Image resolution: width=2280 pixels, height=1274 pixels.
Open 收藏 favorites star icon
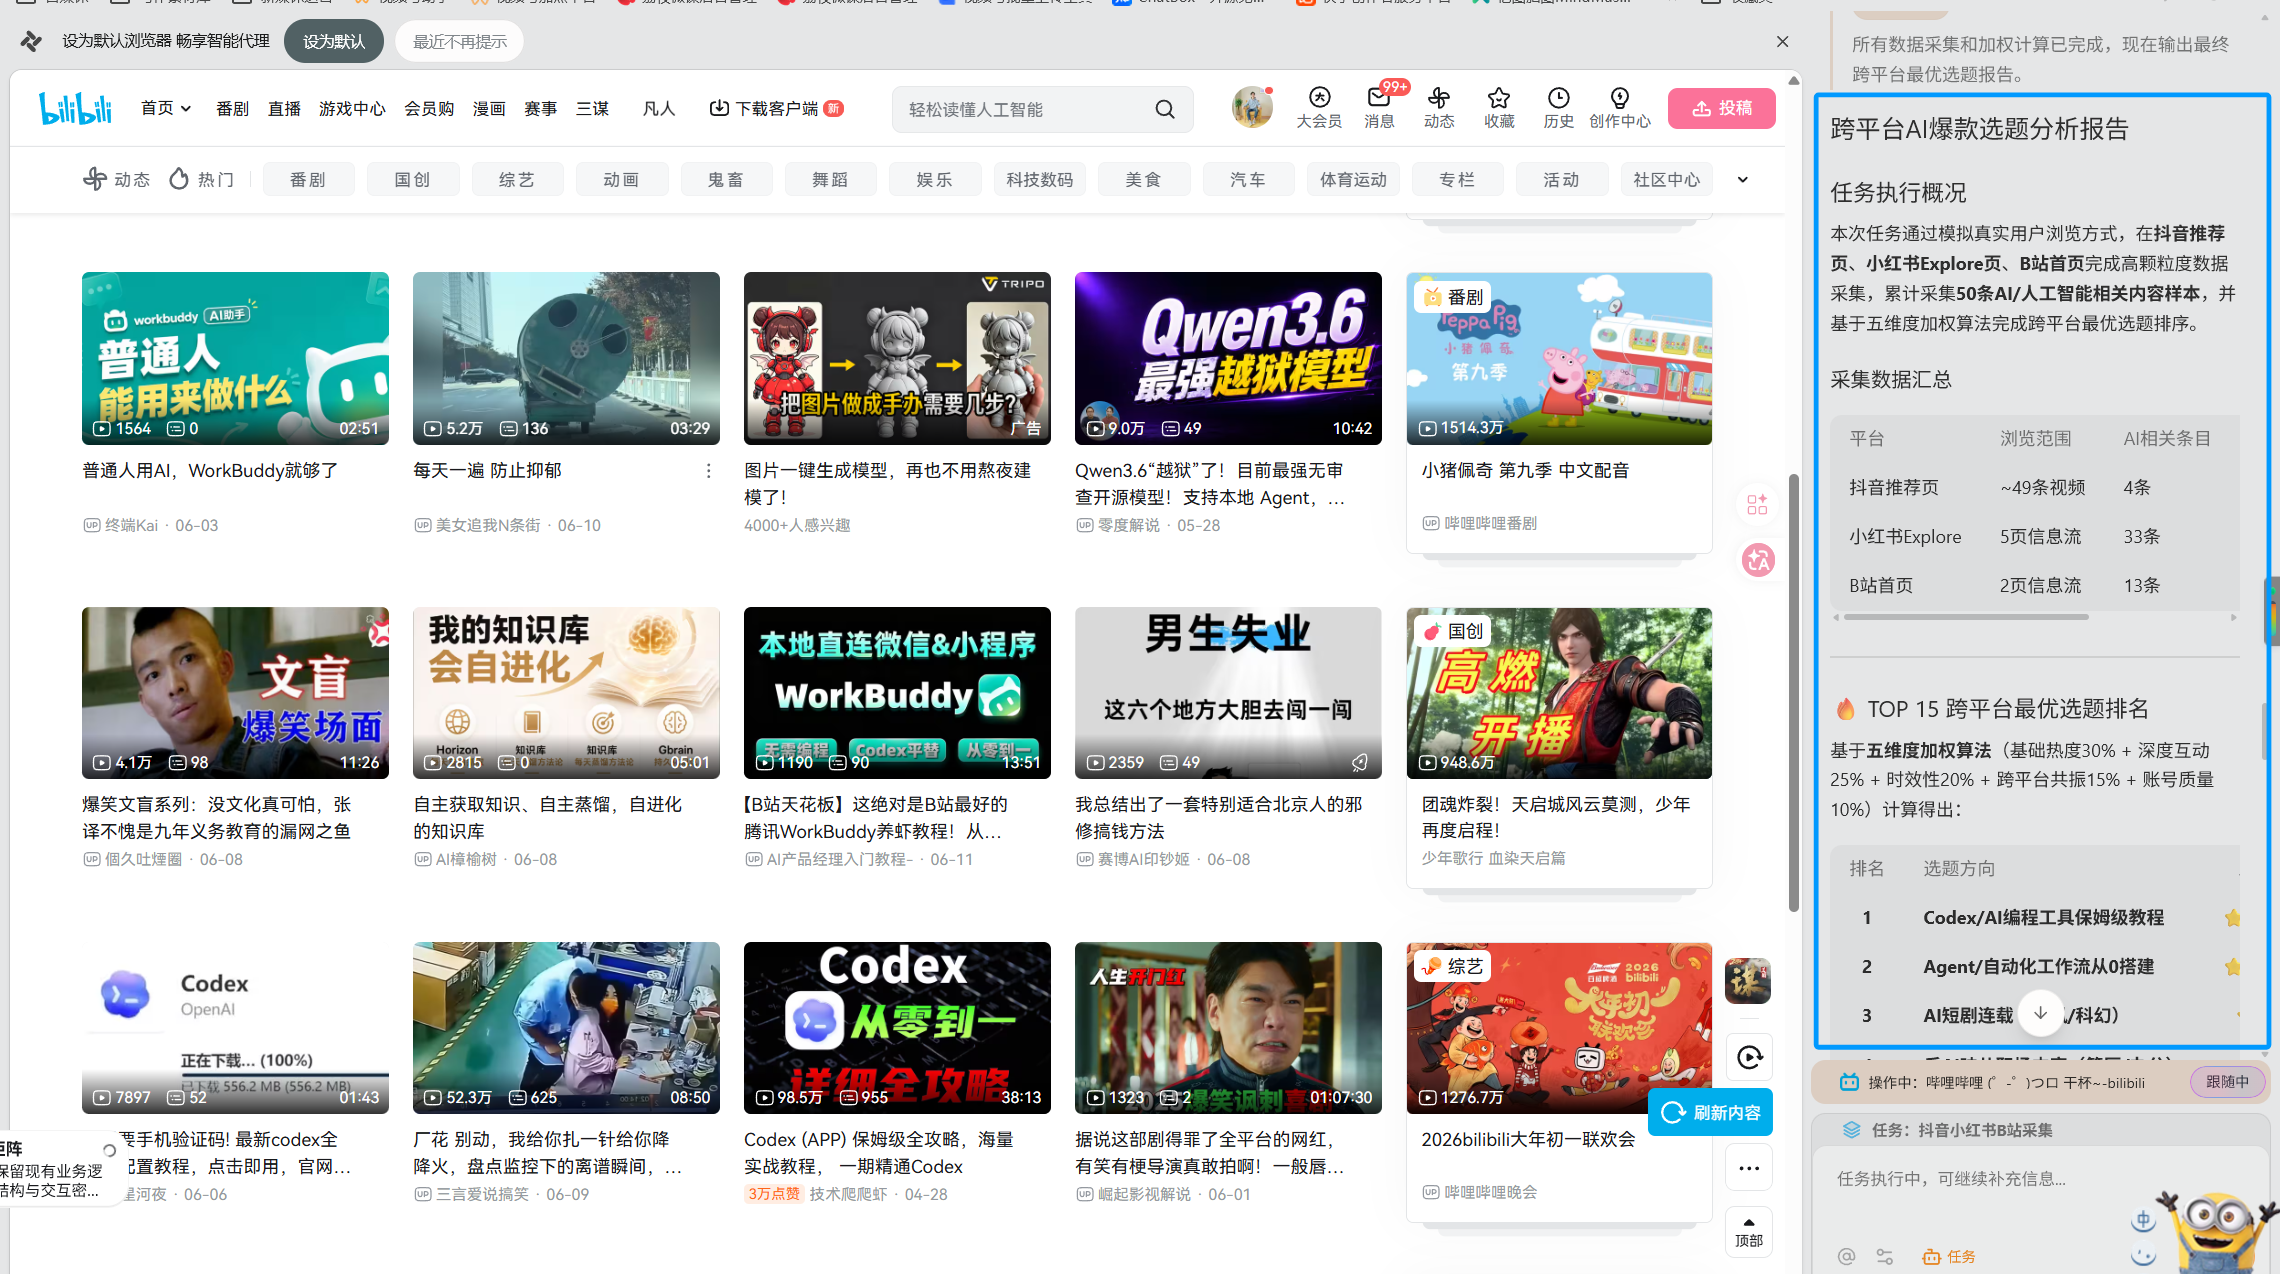1499,108
